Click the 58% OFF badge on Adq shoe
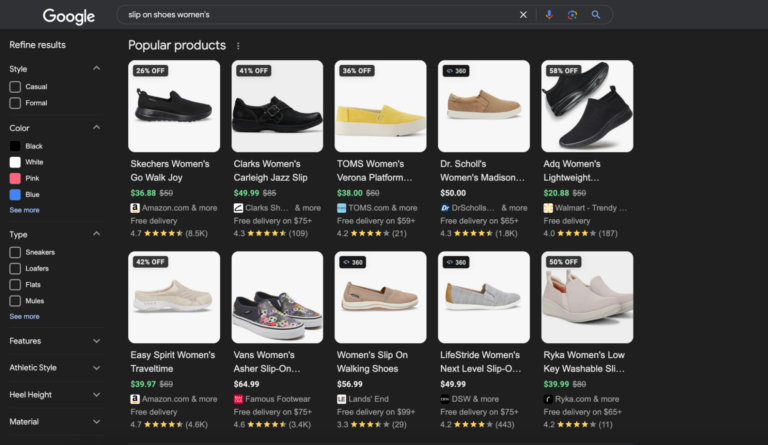 tap(563, 71)
